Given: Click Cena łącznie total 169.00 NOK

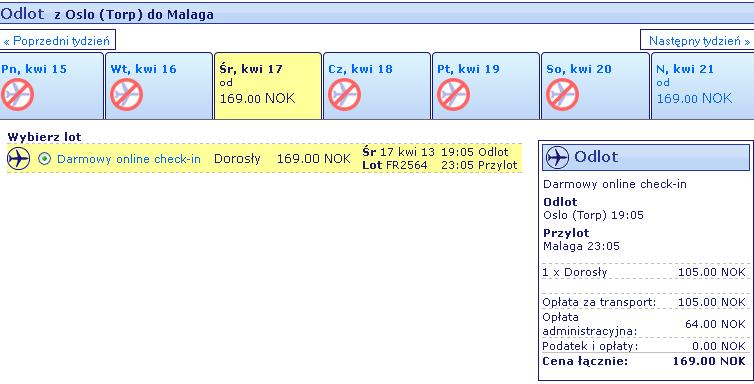Looking at the screenshot, I should tap(709, 361).
